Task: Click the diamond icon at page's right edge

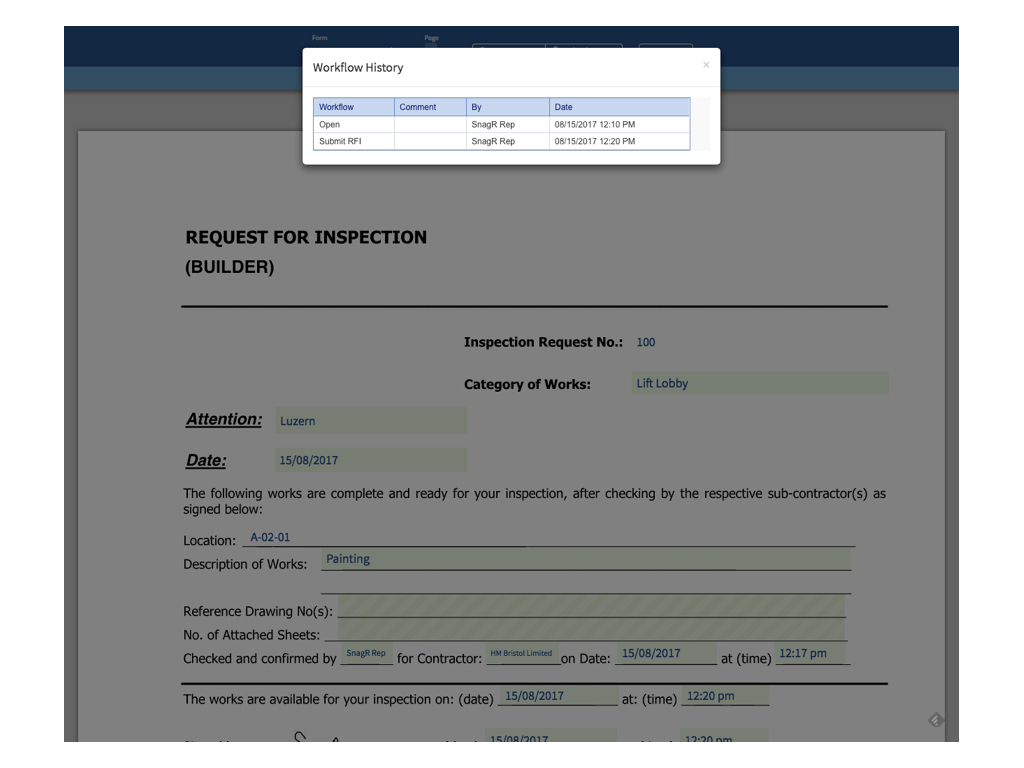Action: 936,720
